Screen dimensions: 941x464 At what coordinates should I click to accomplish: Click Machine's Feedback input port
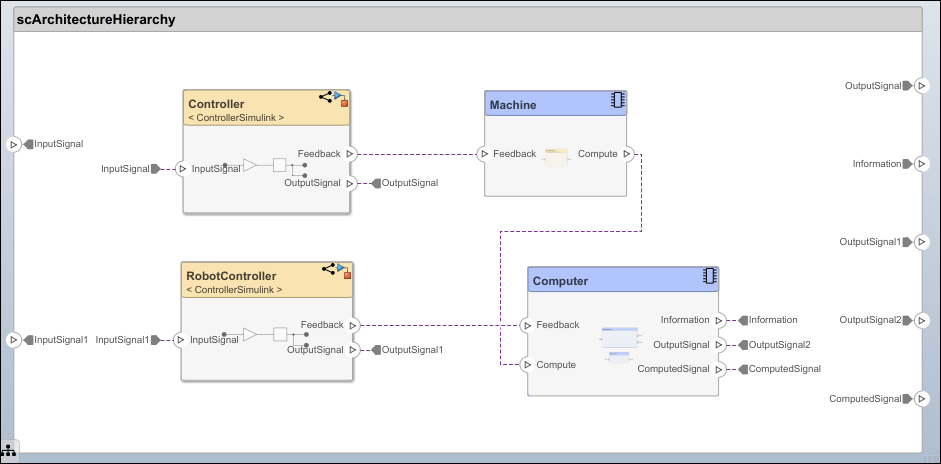click(484, 154)
